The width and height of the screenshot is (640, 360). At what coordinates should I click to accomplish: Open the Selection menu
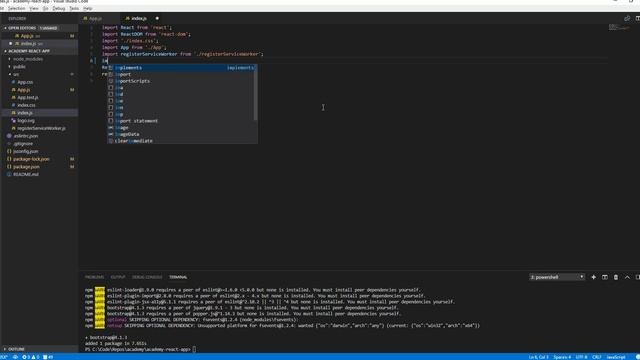pos(16,8)
